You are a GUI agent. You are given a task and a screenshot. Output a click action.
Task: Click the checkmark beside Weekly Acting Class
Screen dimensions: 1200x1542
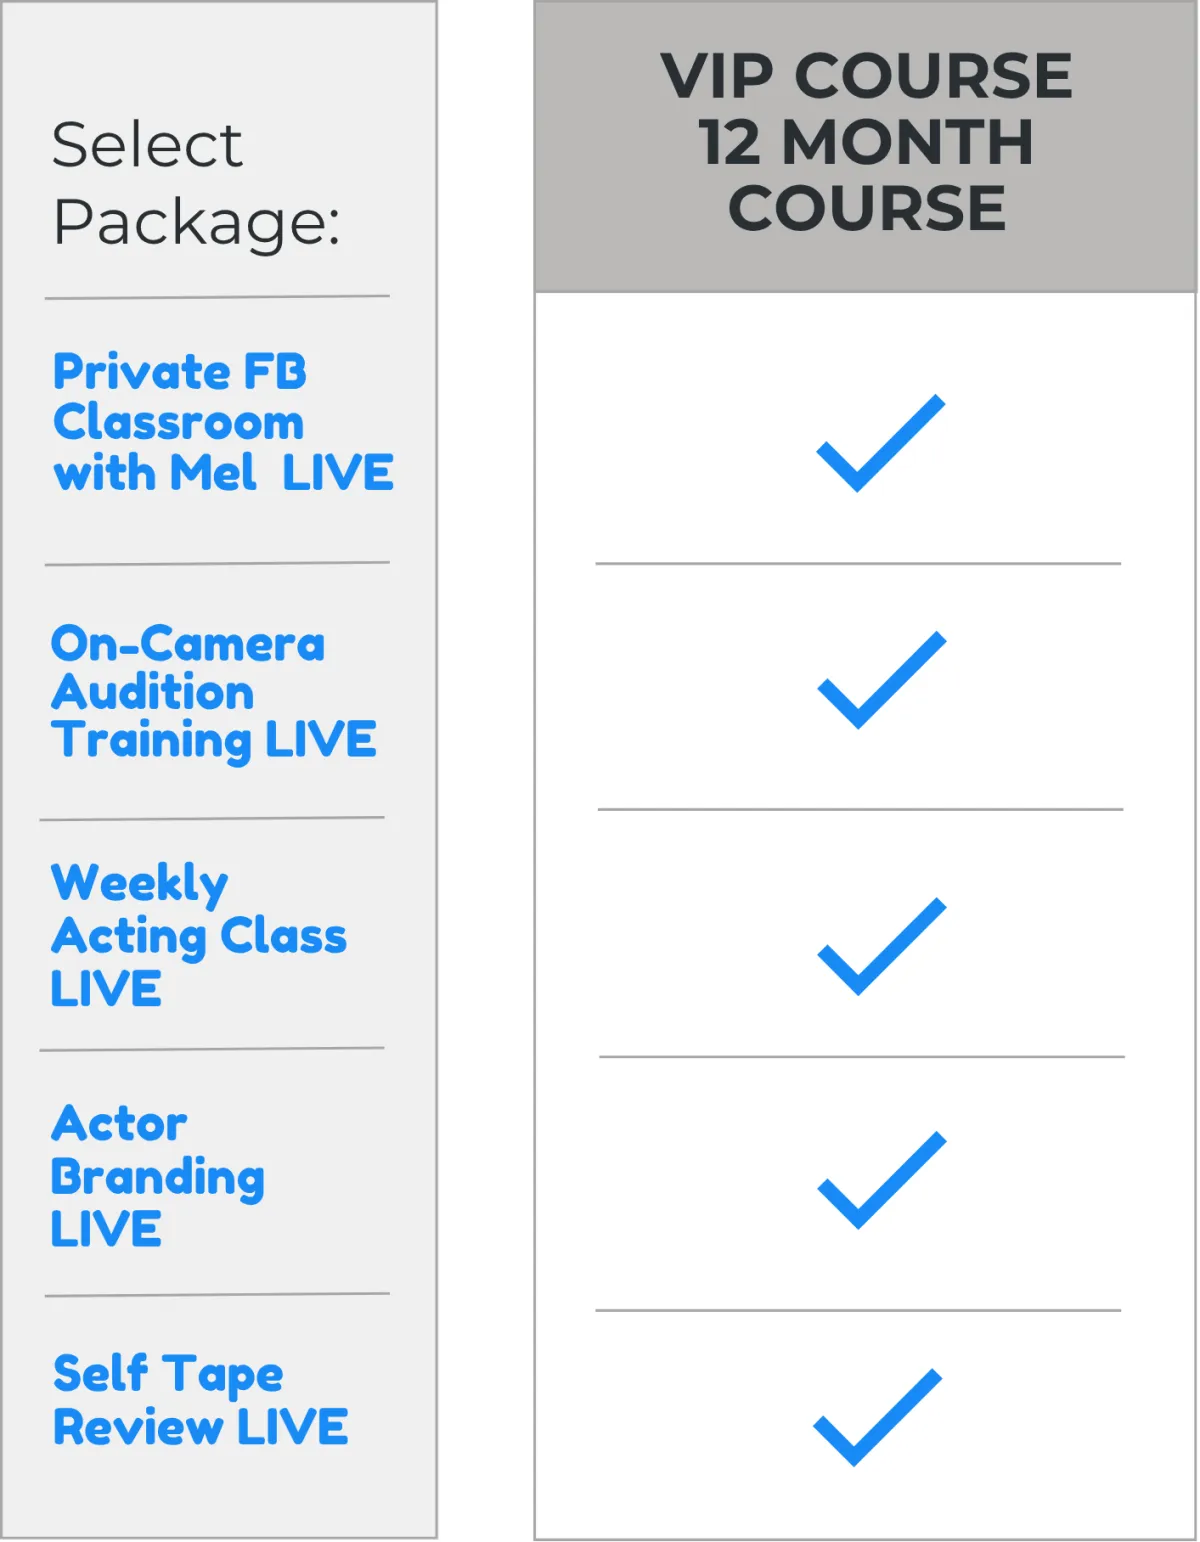[882, 946]
